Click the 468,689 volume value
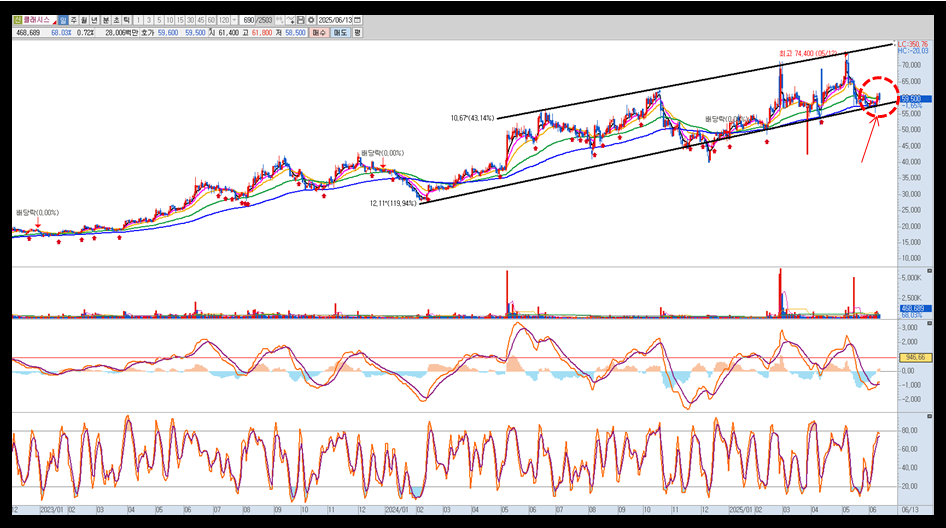The height and width of the screenshot is (528, 946). click(x=28, y=33)
